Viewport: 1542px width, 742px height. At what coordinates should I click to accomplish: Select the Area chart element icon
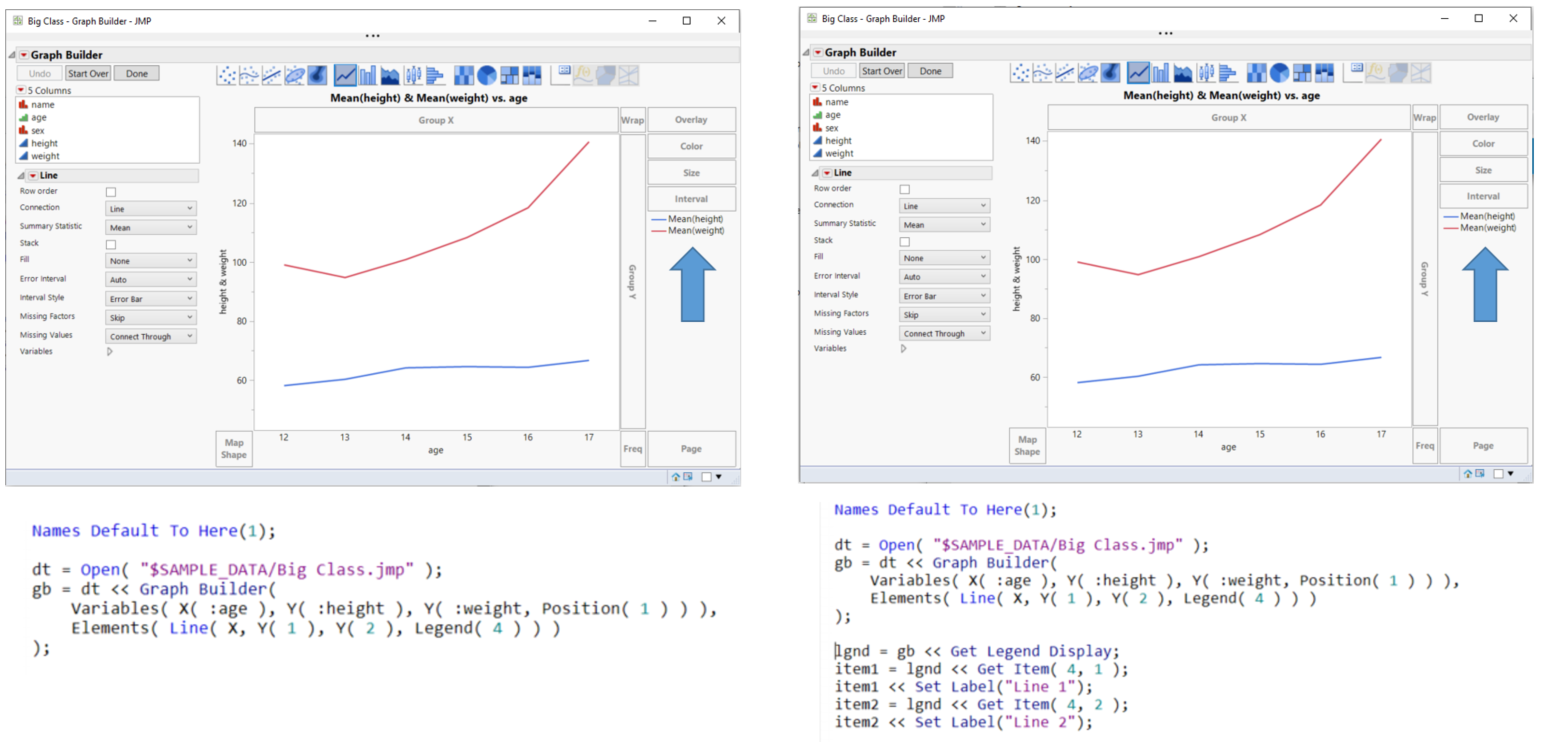pos(390,74)
